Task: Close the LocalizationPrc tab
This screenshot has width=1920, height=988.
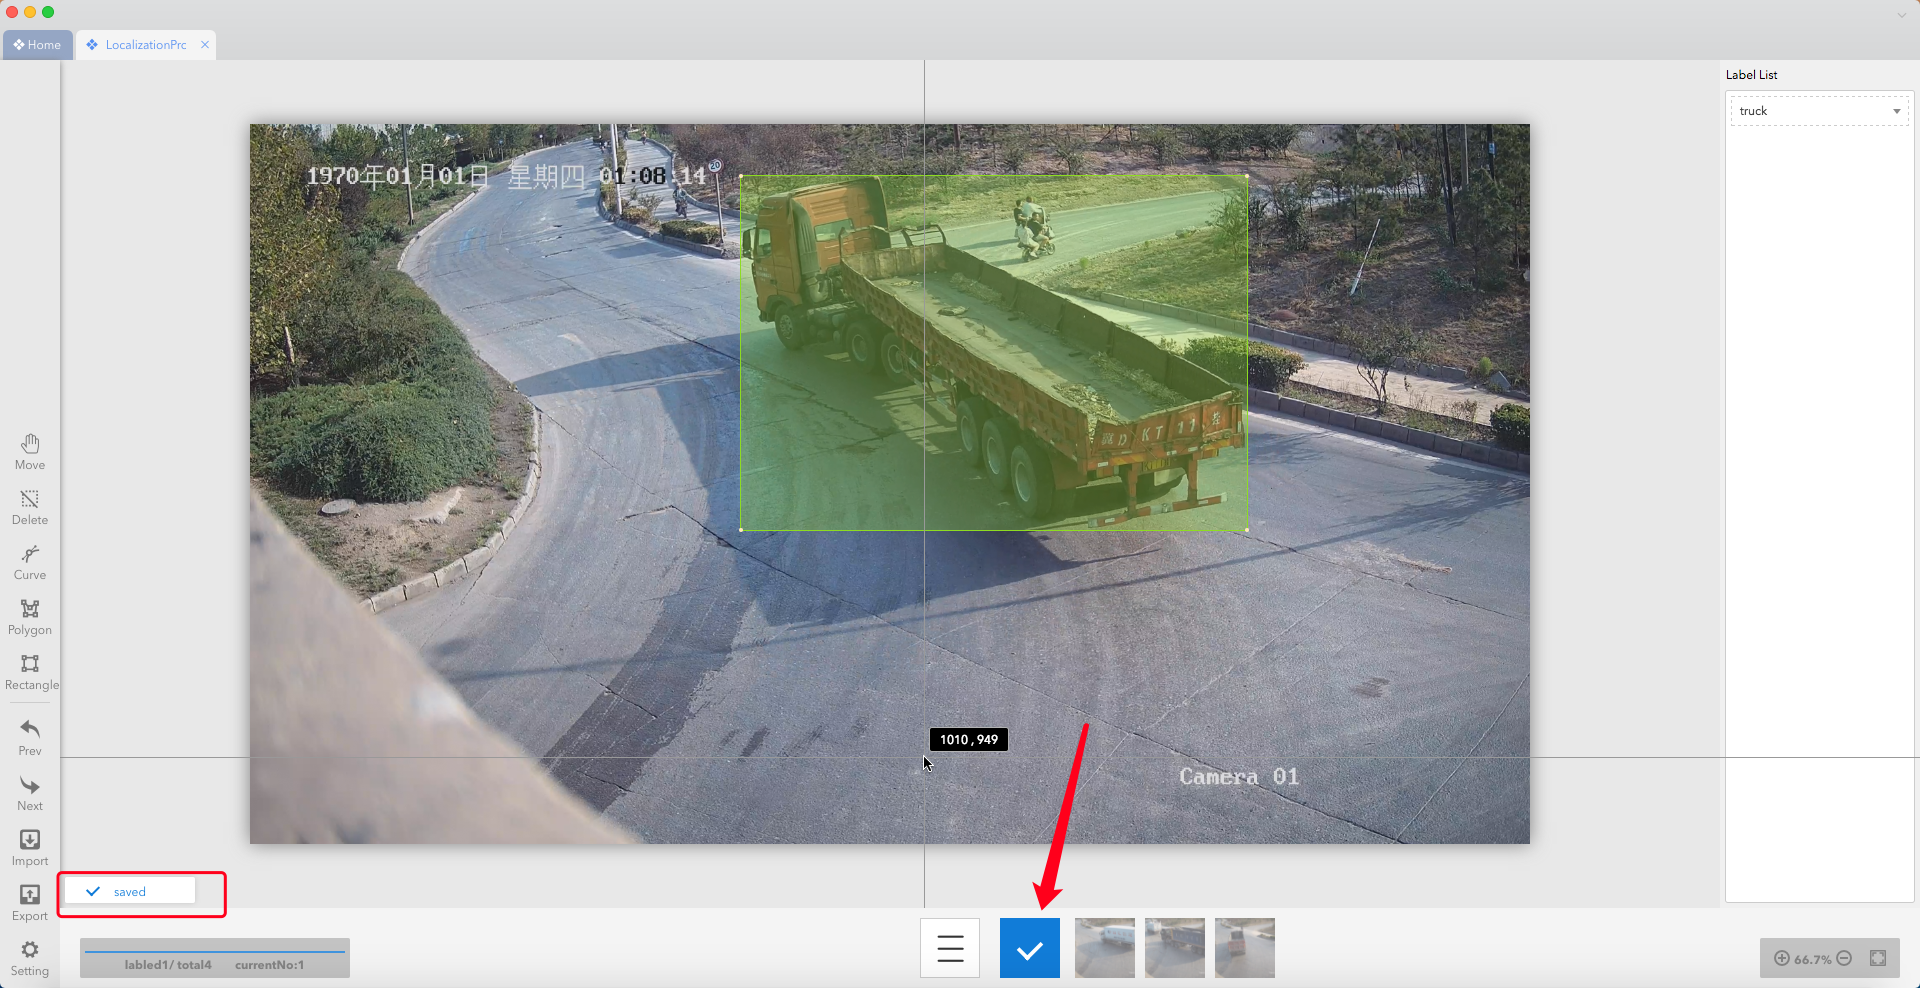Action: pyautogui.click(x=205, y=45)
